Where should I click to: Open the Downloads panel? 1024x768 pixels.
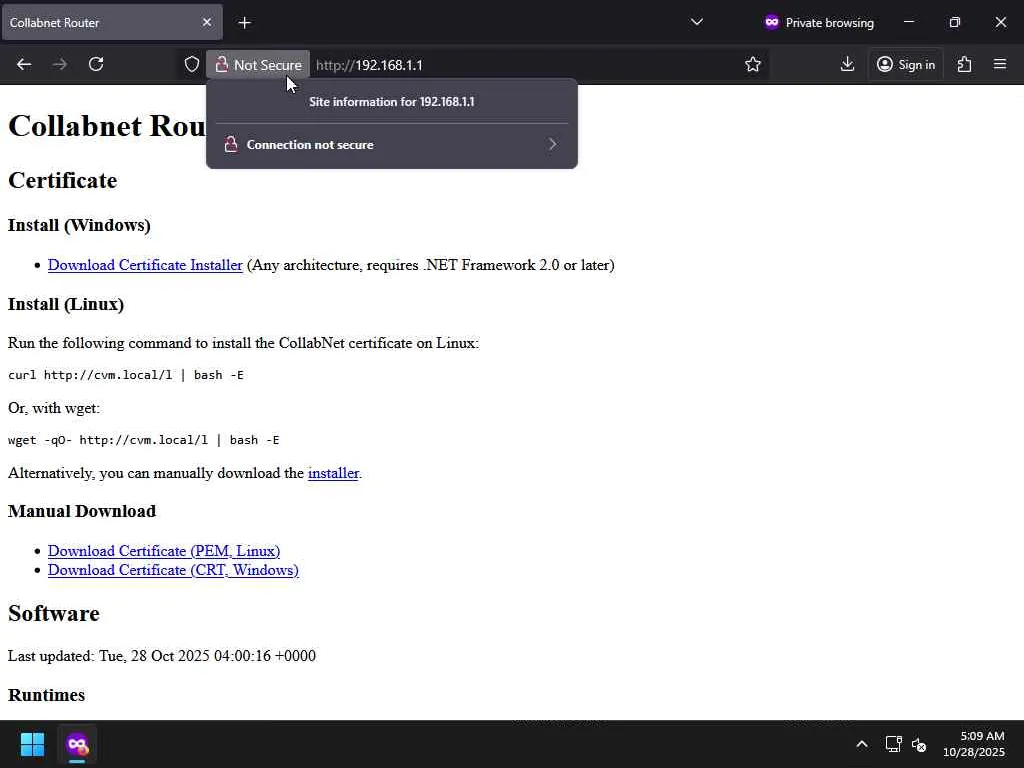[x=847, y=64]
